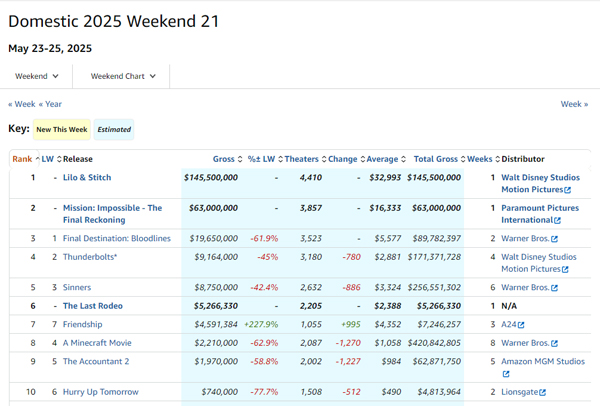The width and height of the screenshot is (600, 406).
Task: Click external link icon in Lilo & Stitch row
Action: click(568, 190)
